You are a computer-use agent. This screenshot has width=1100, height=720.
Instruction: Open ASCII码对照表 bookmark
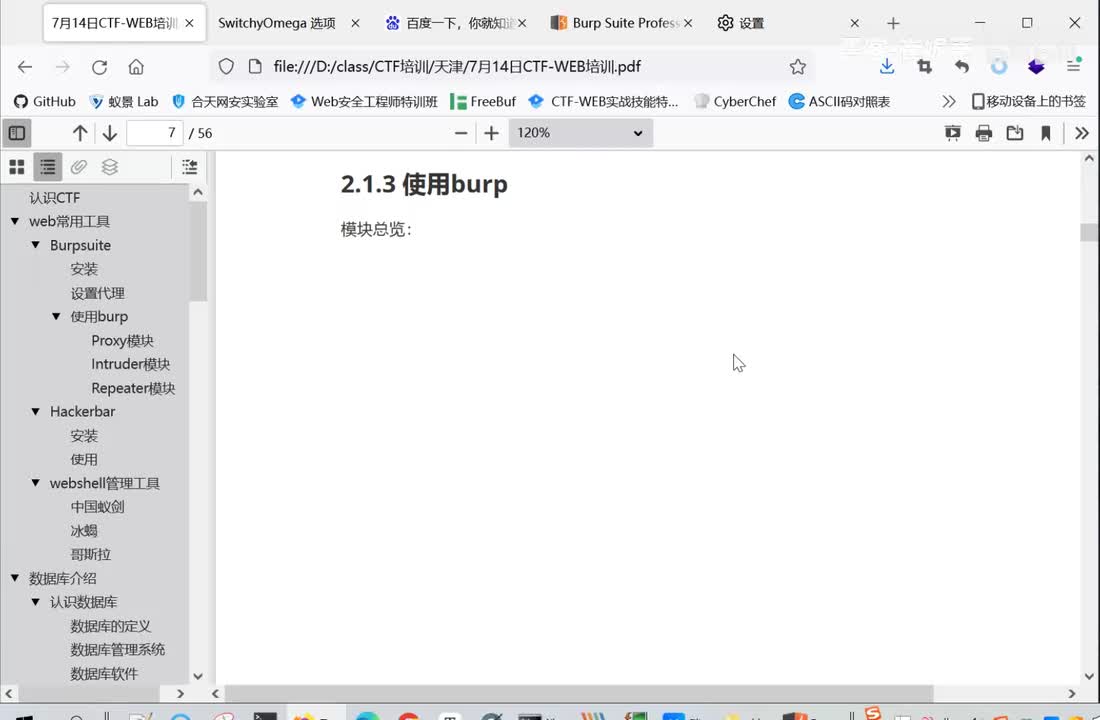click(x=839, y=102)
